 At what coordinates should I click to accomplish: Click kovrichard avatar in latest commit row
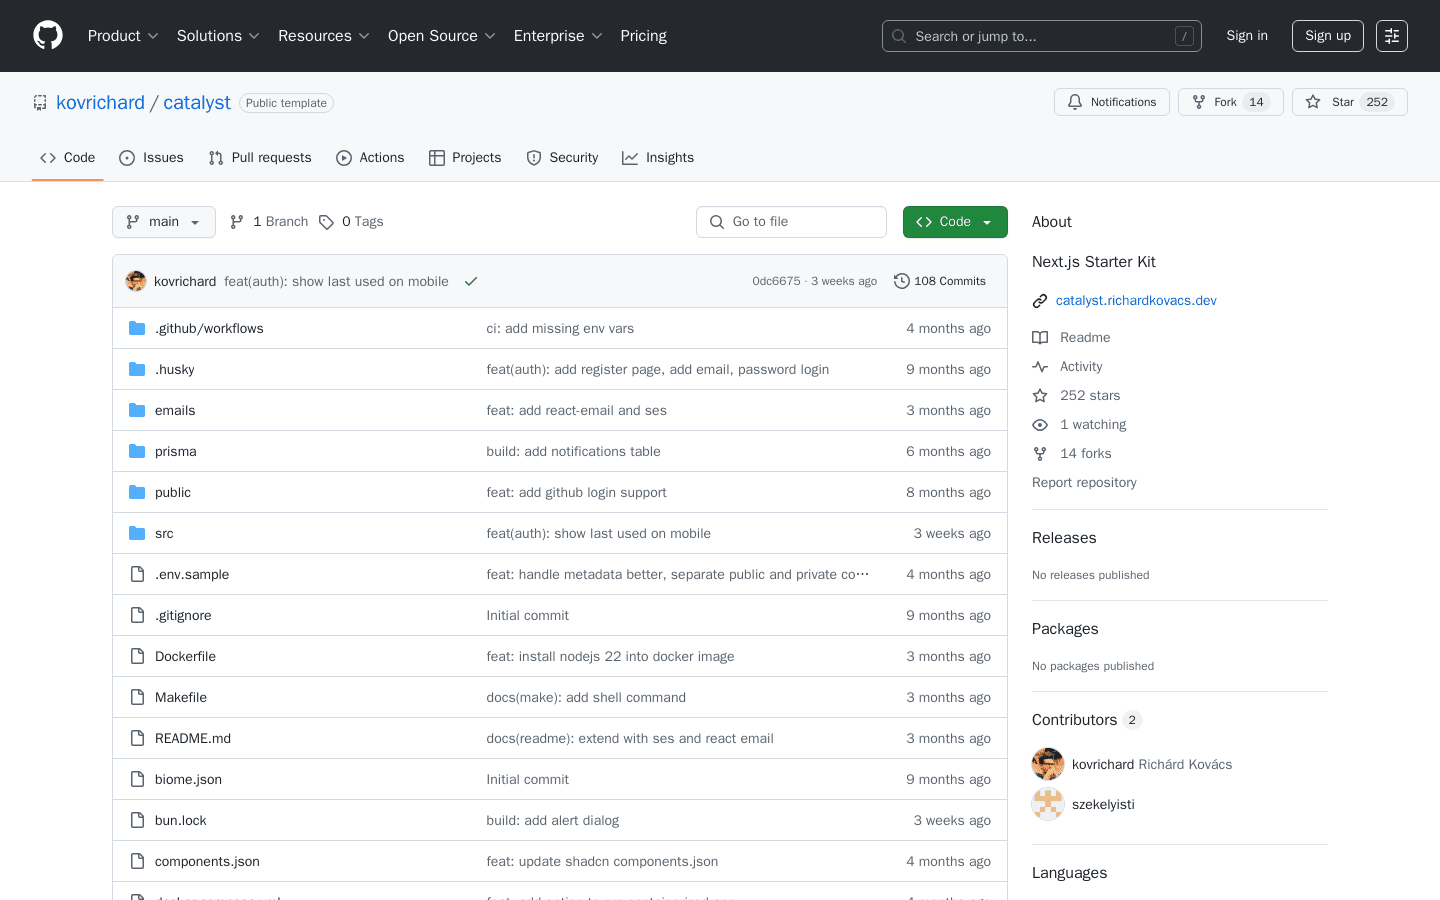pyautogui.click(x=136, y=281)
